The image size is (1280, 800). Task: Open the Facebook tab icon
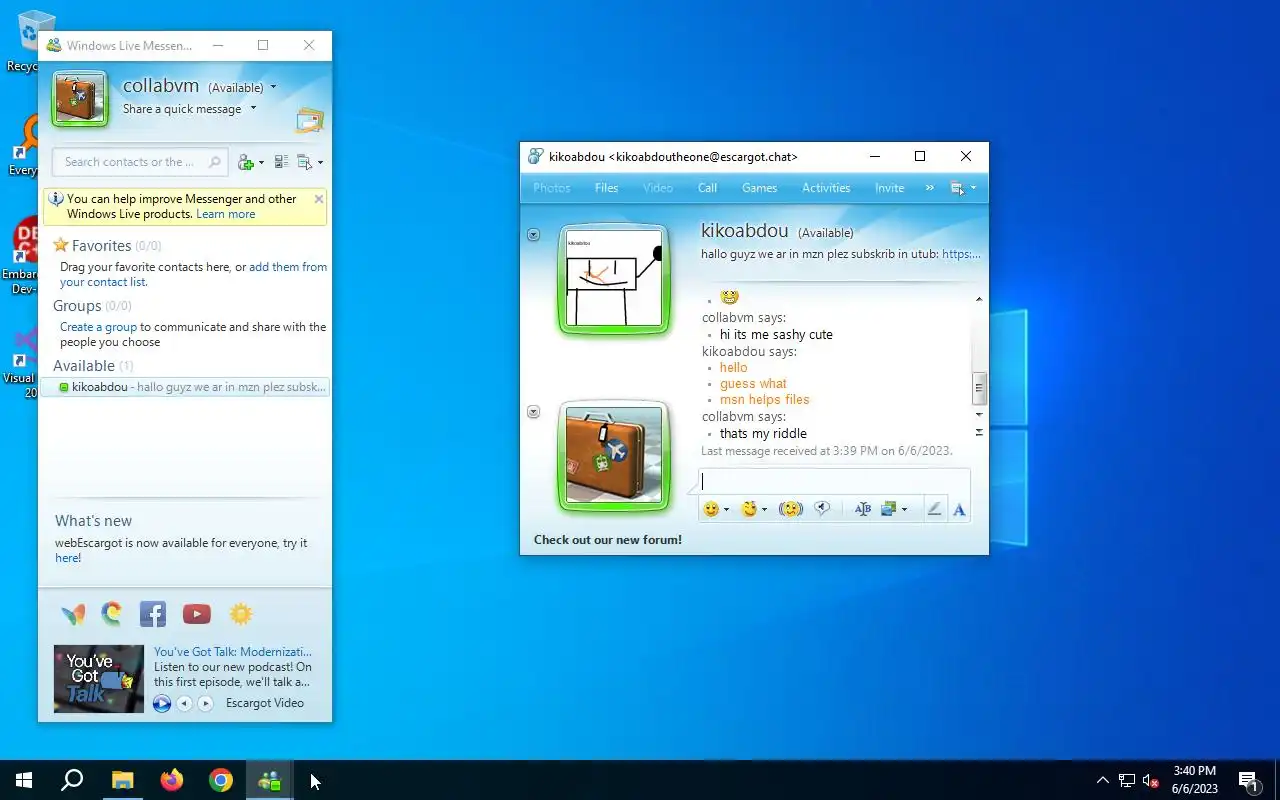point(153,614)
